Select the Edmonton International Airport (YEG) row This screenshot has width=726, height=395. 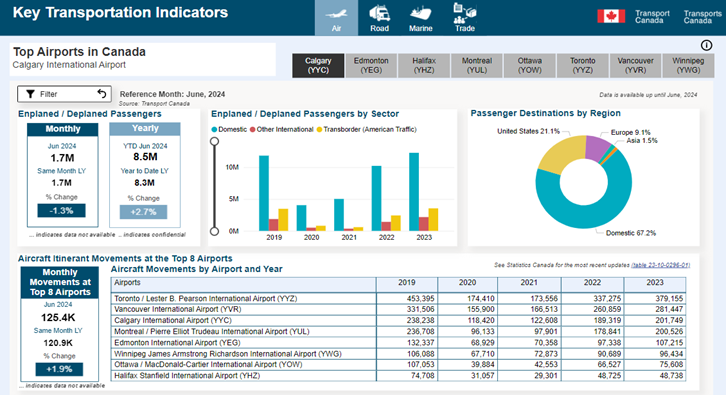click(x=398, y=343)
